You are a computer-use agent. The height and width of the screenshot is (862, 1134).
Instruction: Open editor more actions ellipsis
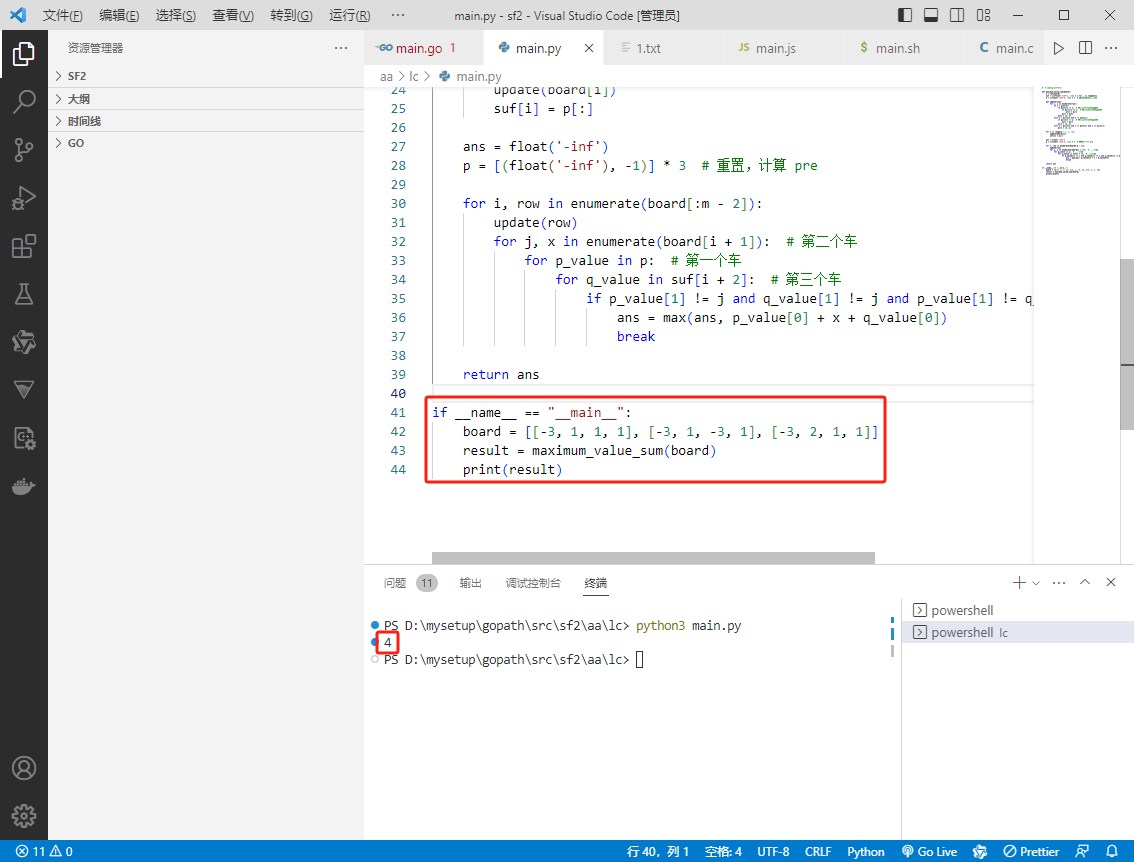tap(1112, 48)
